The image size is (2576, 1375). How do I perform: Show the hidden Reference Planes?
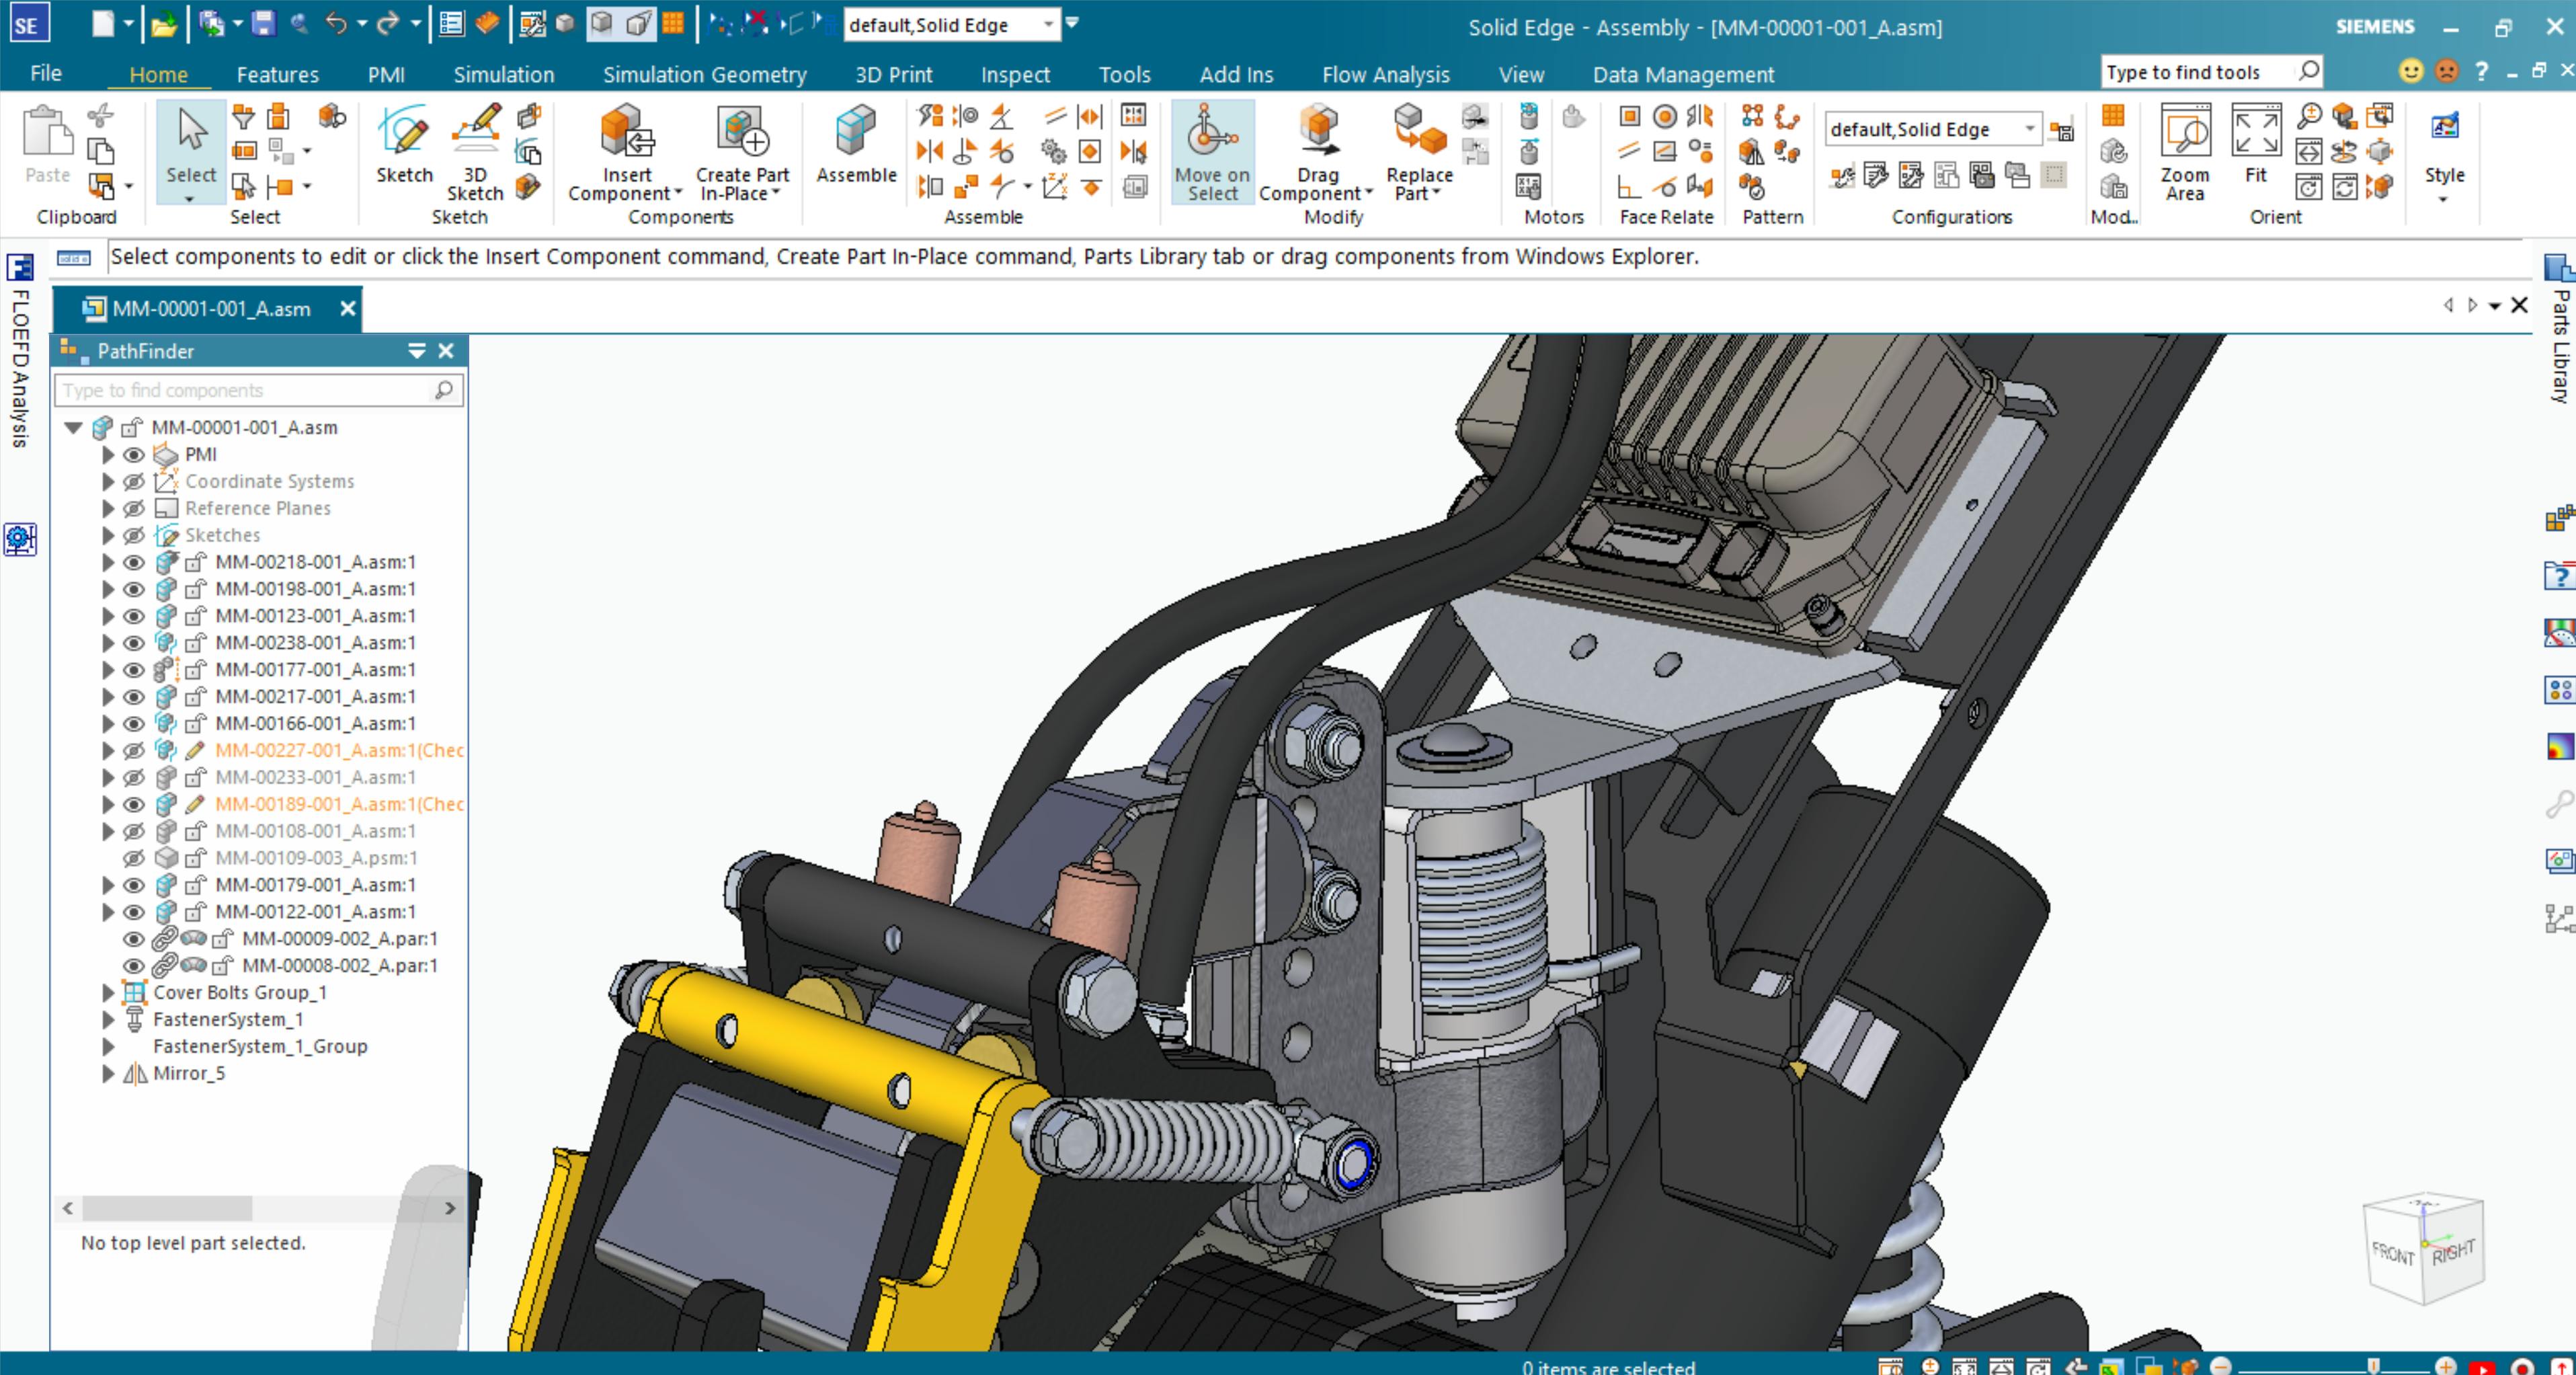pos(133,508)
